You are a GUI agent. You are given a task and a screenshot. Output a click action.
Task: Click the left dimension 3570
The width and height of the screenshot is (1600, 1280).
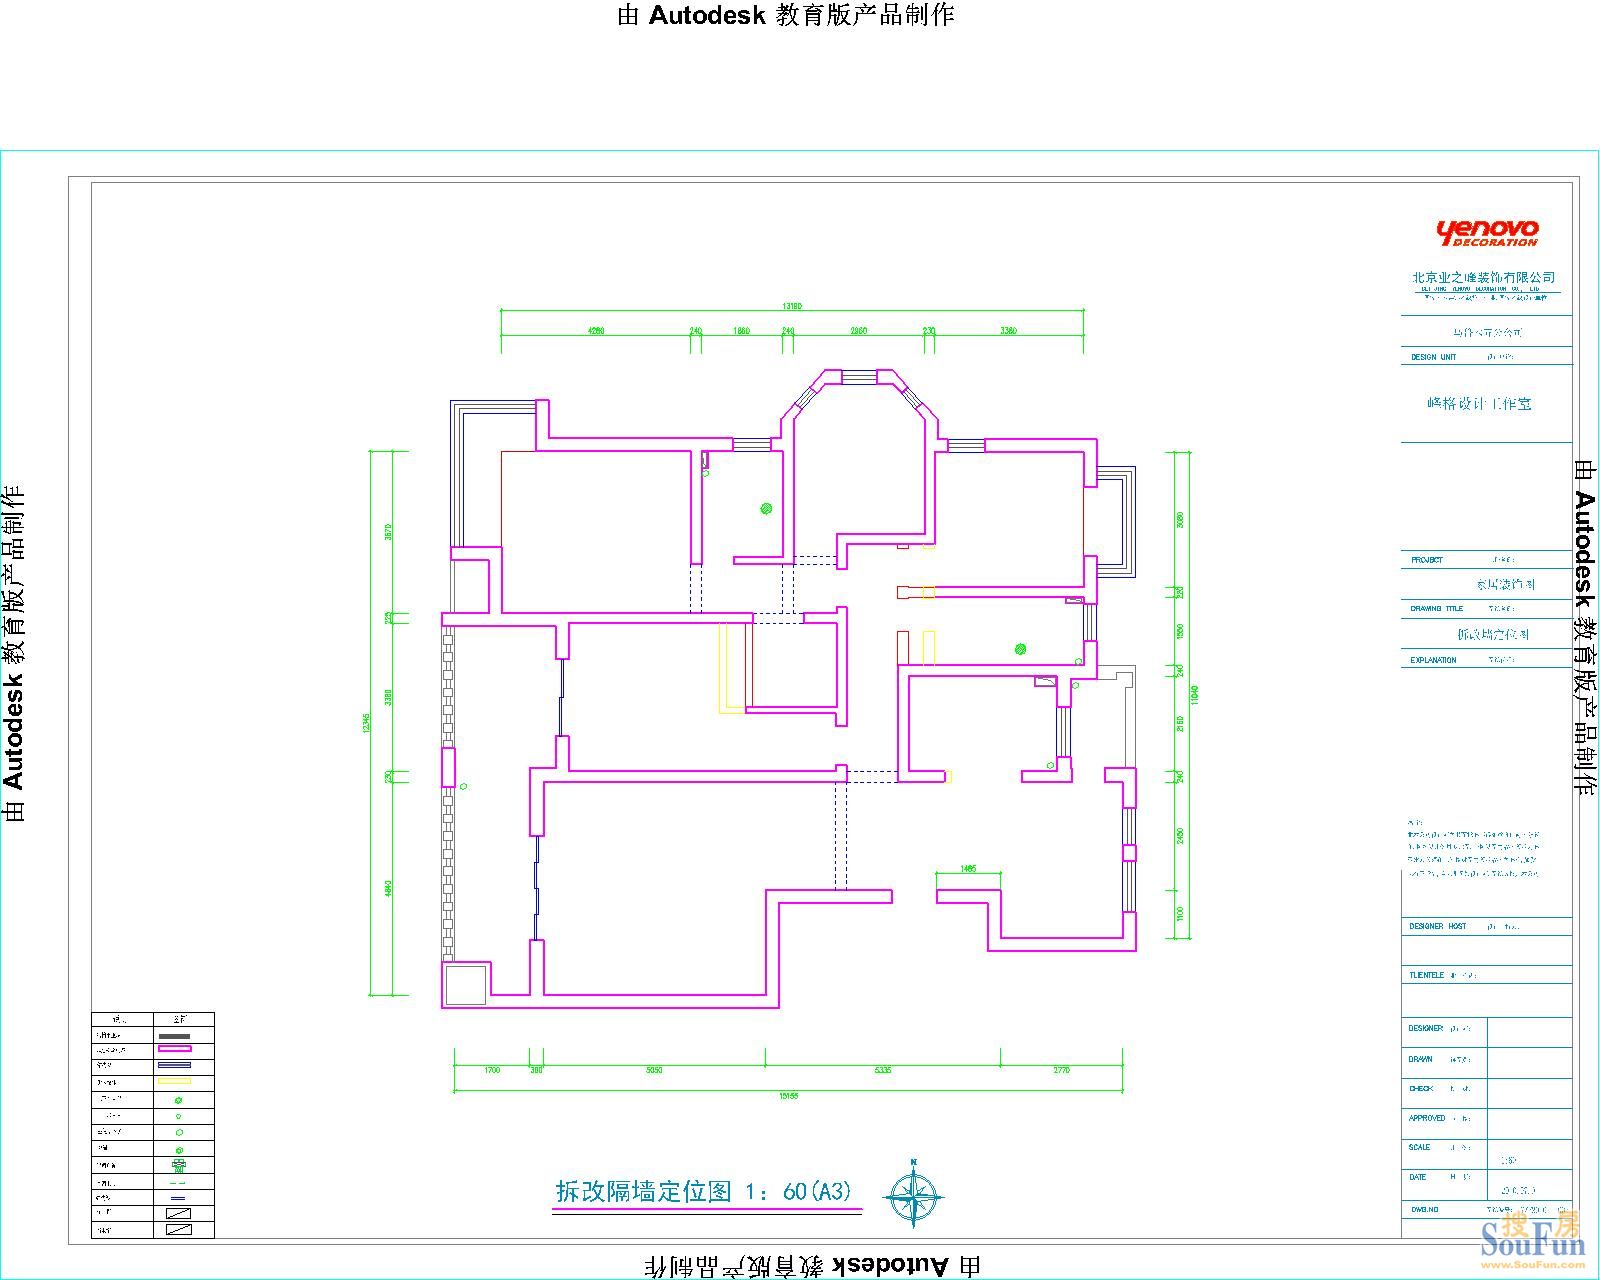coord(389,533)
